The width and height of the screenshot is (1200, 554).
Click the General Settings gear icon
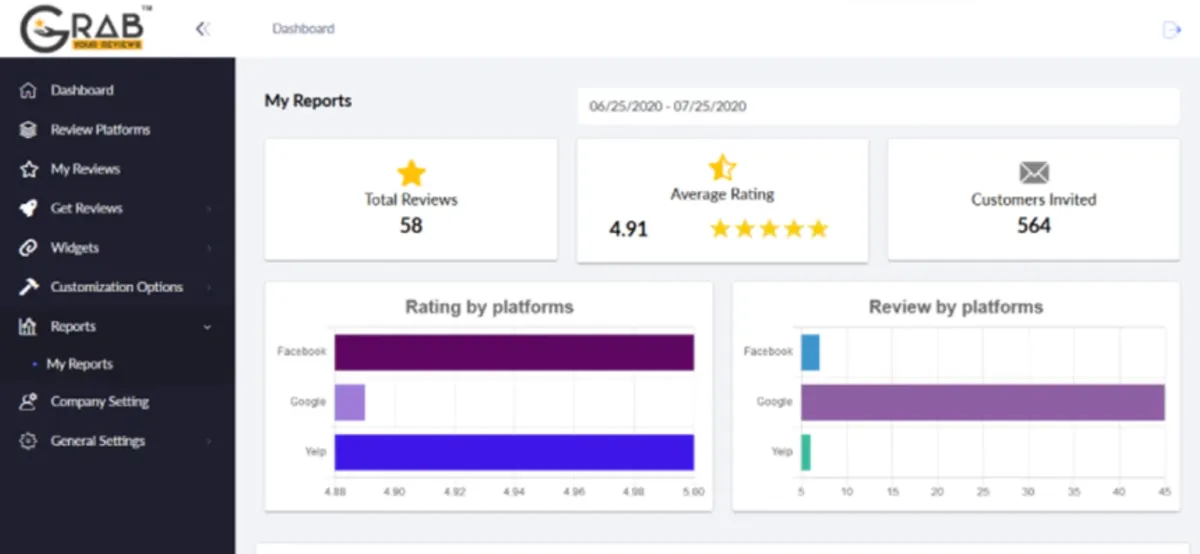(28, 441)
